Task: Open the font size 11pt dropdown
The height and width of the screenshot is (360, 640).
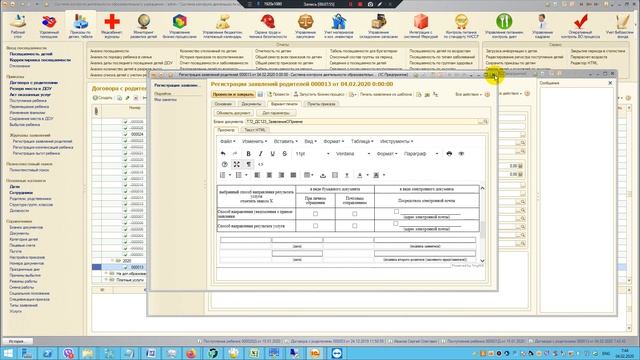Action: click(x=312, y=153)
